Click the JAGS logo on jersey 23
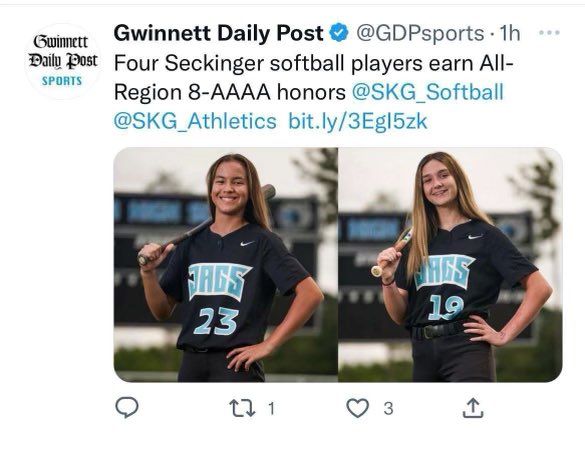The height and width of the screenshot is (450, 585). (x=219, y=281)
